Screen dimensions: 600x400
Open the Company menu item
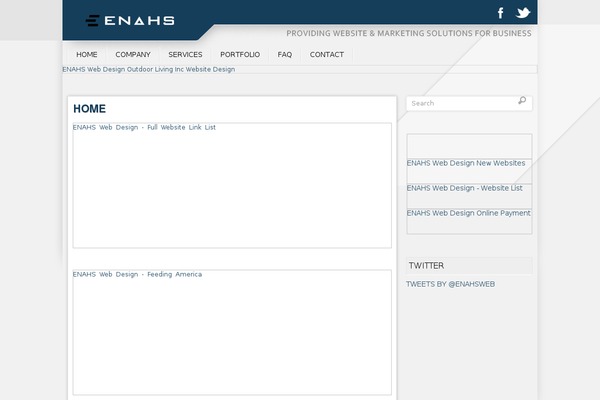tap(133, 55)
